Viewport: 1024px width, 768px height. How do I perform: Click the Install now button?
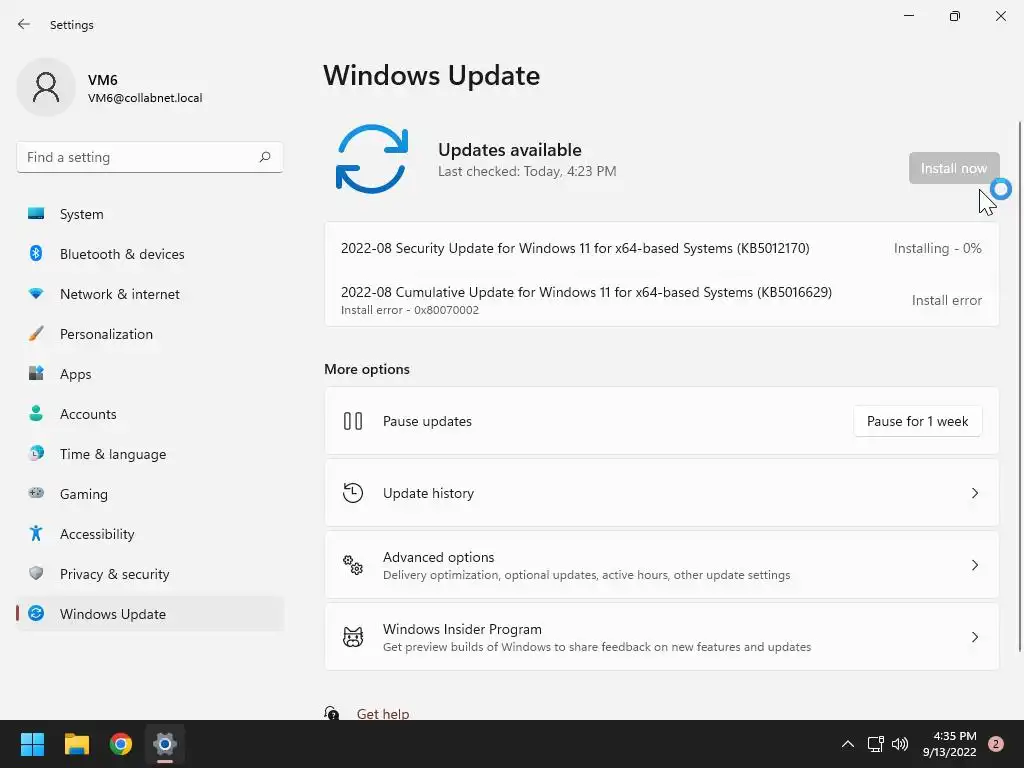click(x=954, y=168)
